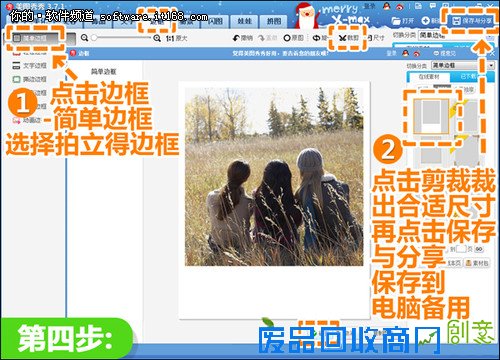Select the polaroid frame thumbnail highlighted in orange
The width and height of the screenshot is (500, 360).
tap(431, 117)
